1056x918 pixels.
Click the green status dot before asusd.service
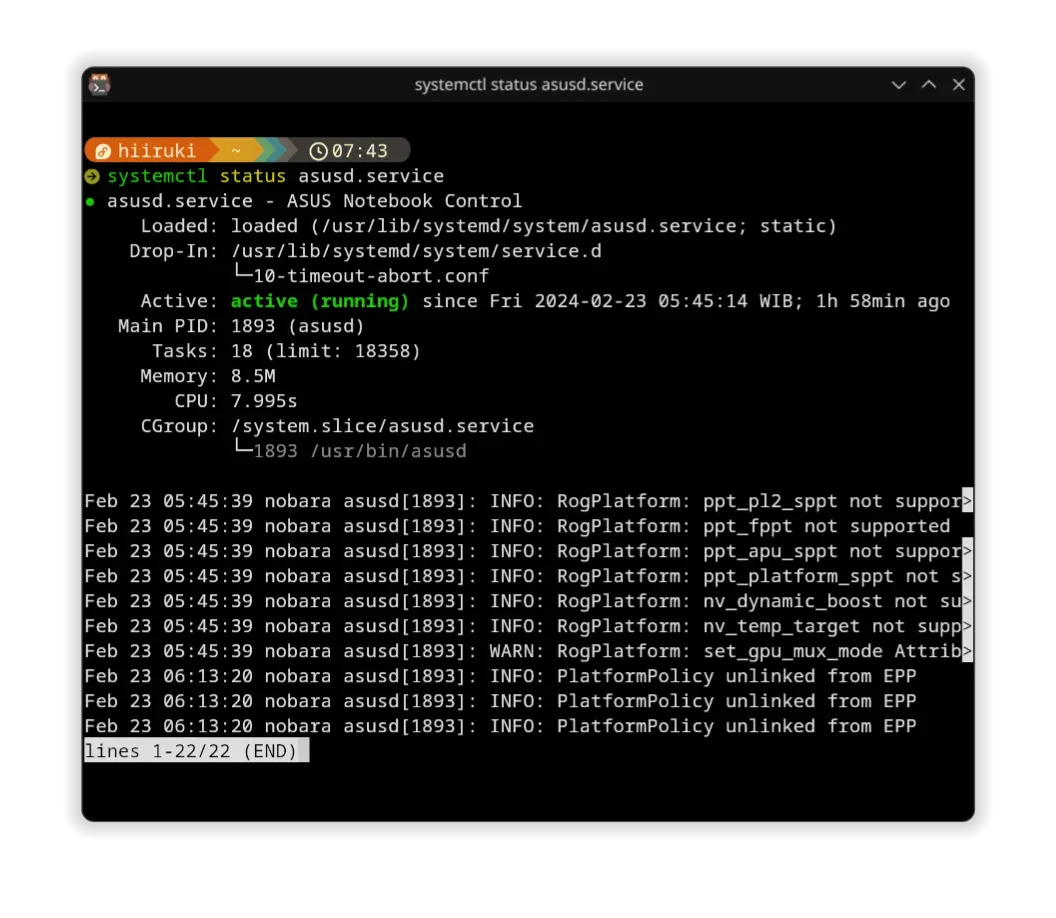tap(90, 202)
